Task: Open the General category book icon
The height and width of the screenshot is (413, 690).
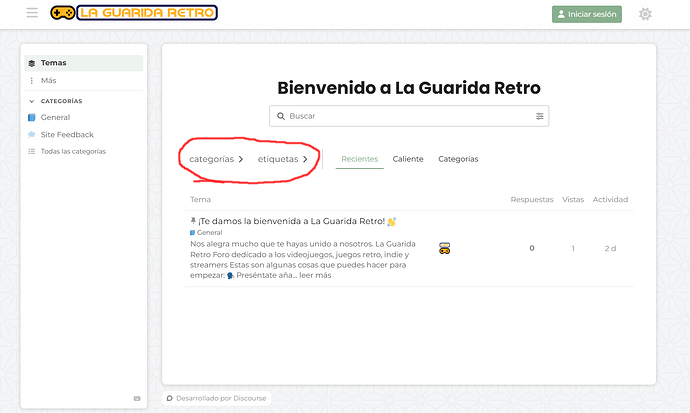Action: [x=32, y=117]
